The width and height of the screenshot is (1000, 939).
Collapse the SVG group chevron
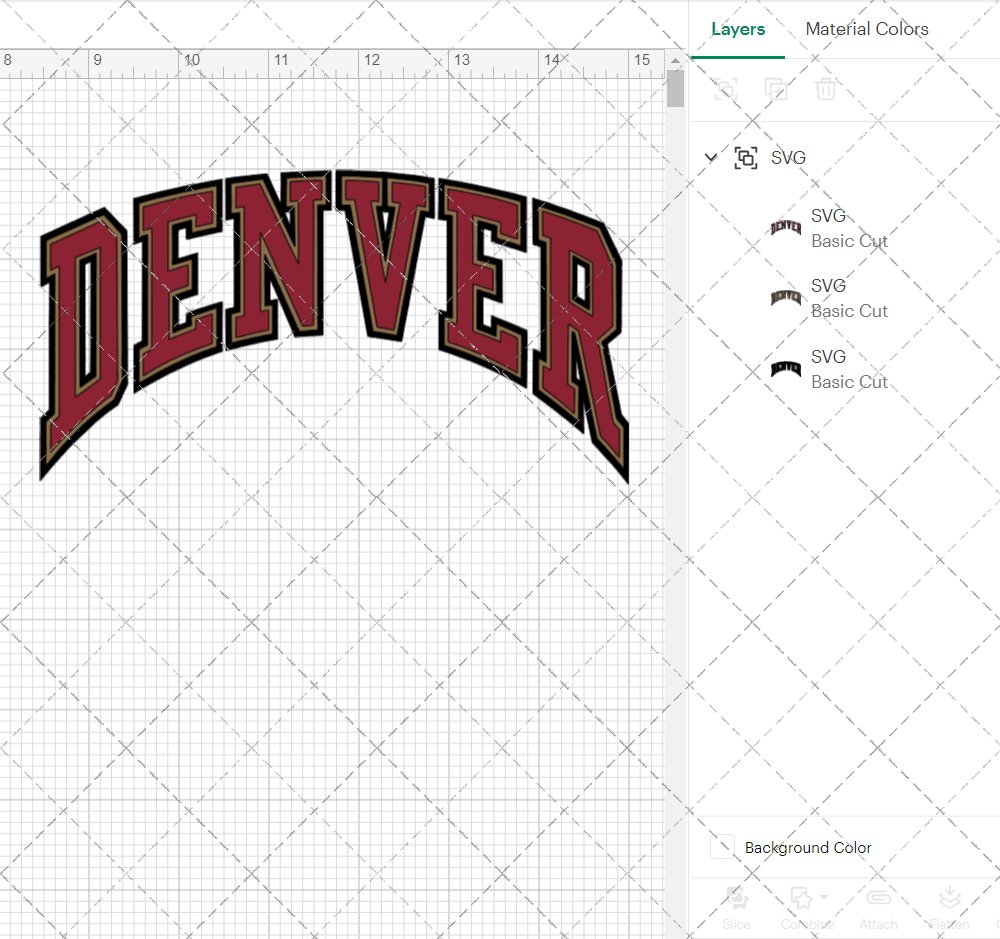710,157
